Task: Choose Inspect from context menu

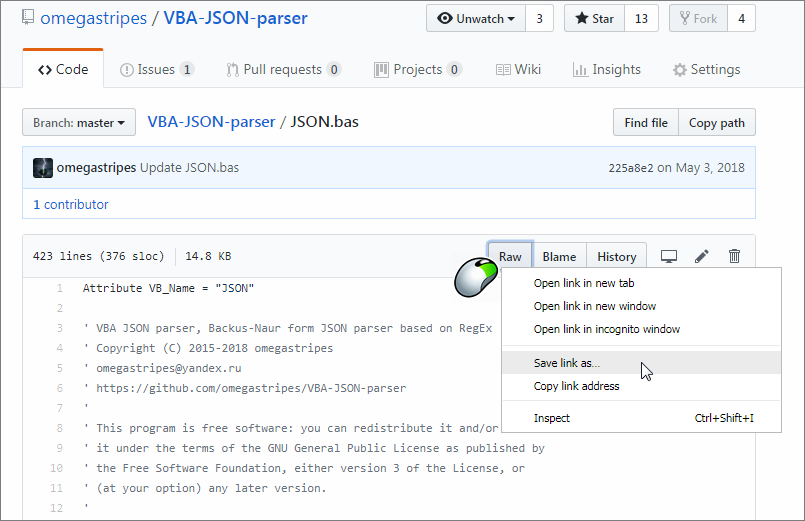Action: pos(641,418)
